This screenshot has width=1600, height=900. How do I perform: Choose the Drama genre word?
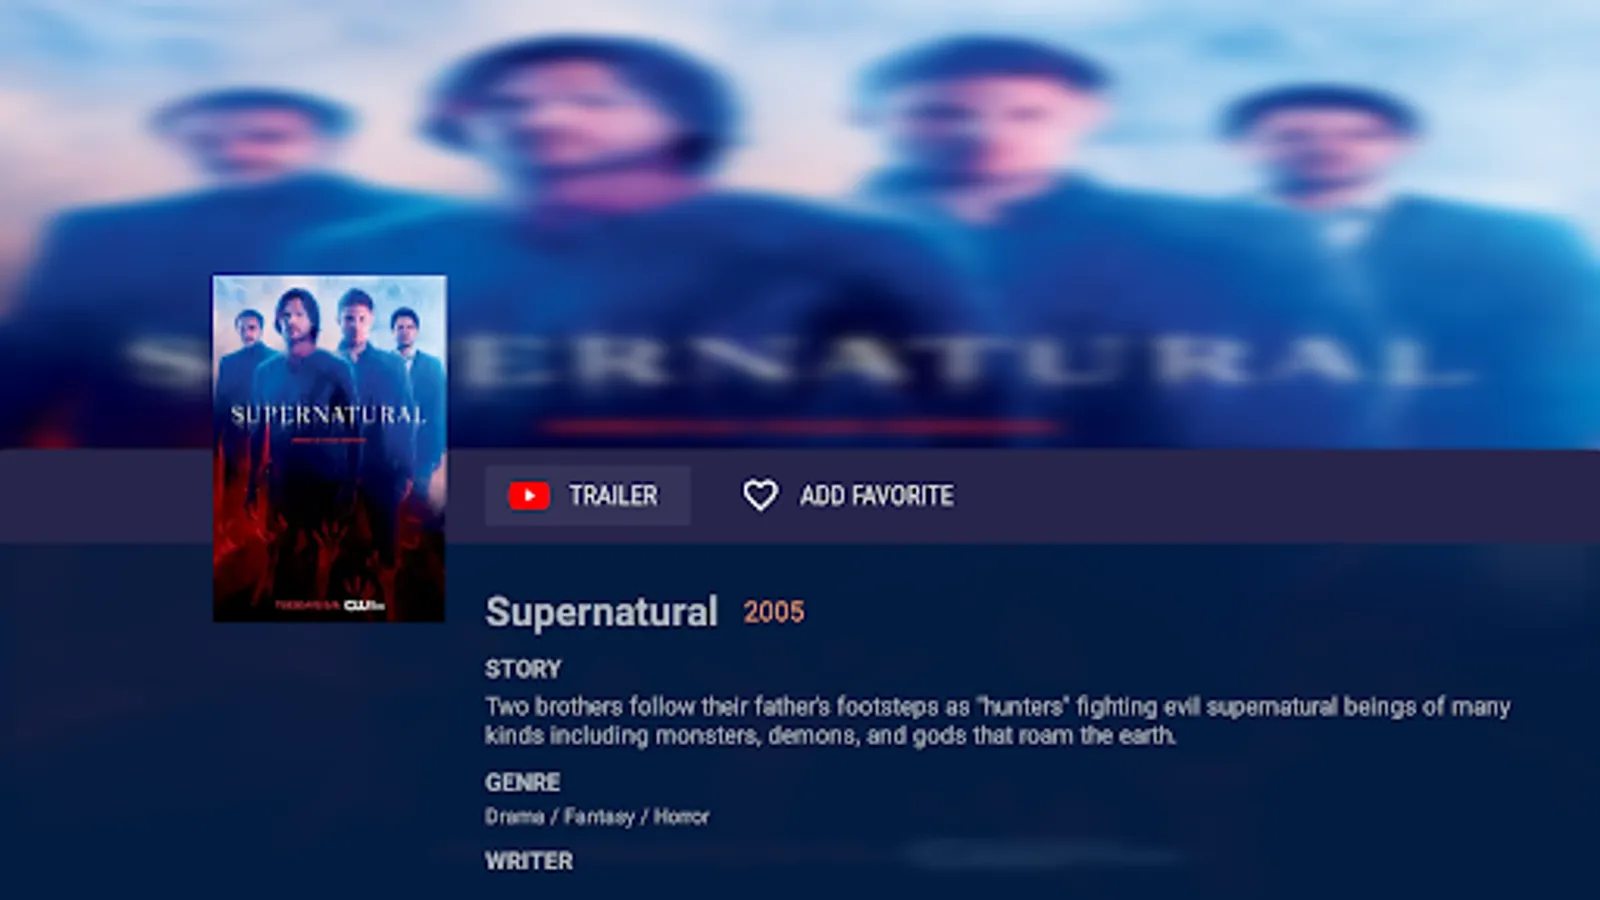tap(514, 817)
